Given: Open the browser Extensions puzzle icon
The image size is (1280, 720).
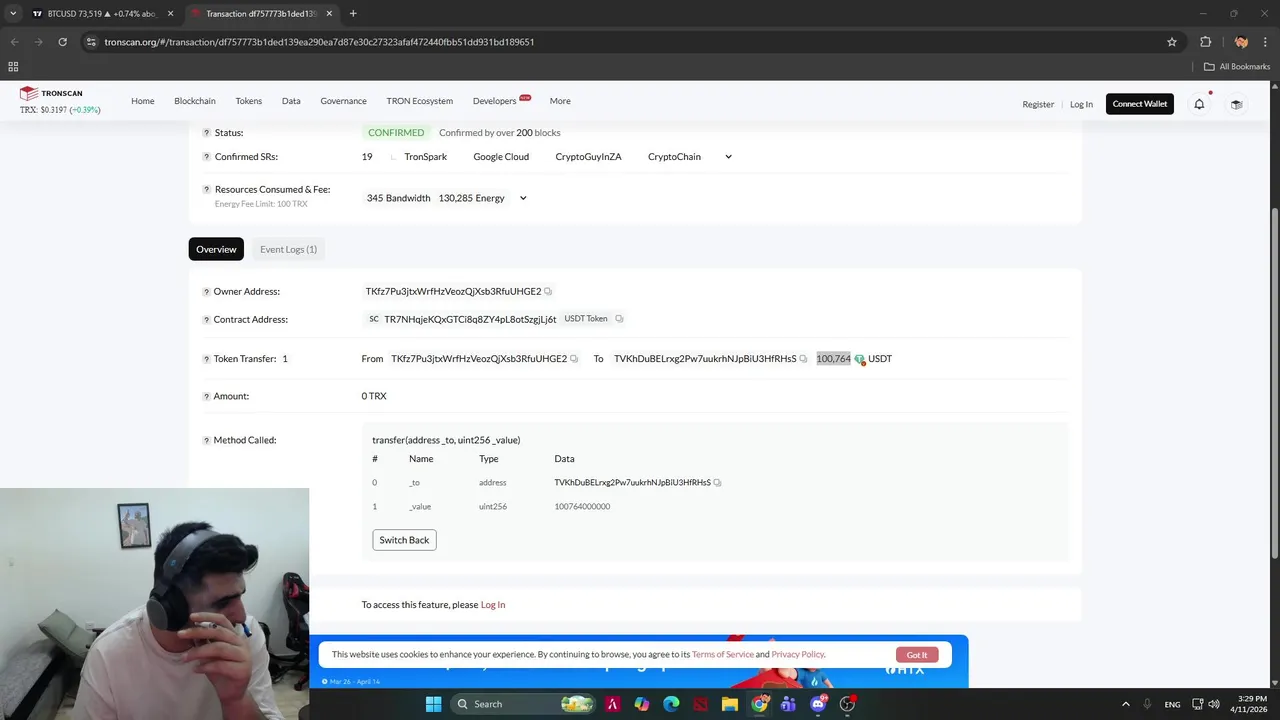Looking at the screenshot, I should [x=1205, y=42].
